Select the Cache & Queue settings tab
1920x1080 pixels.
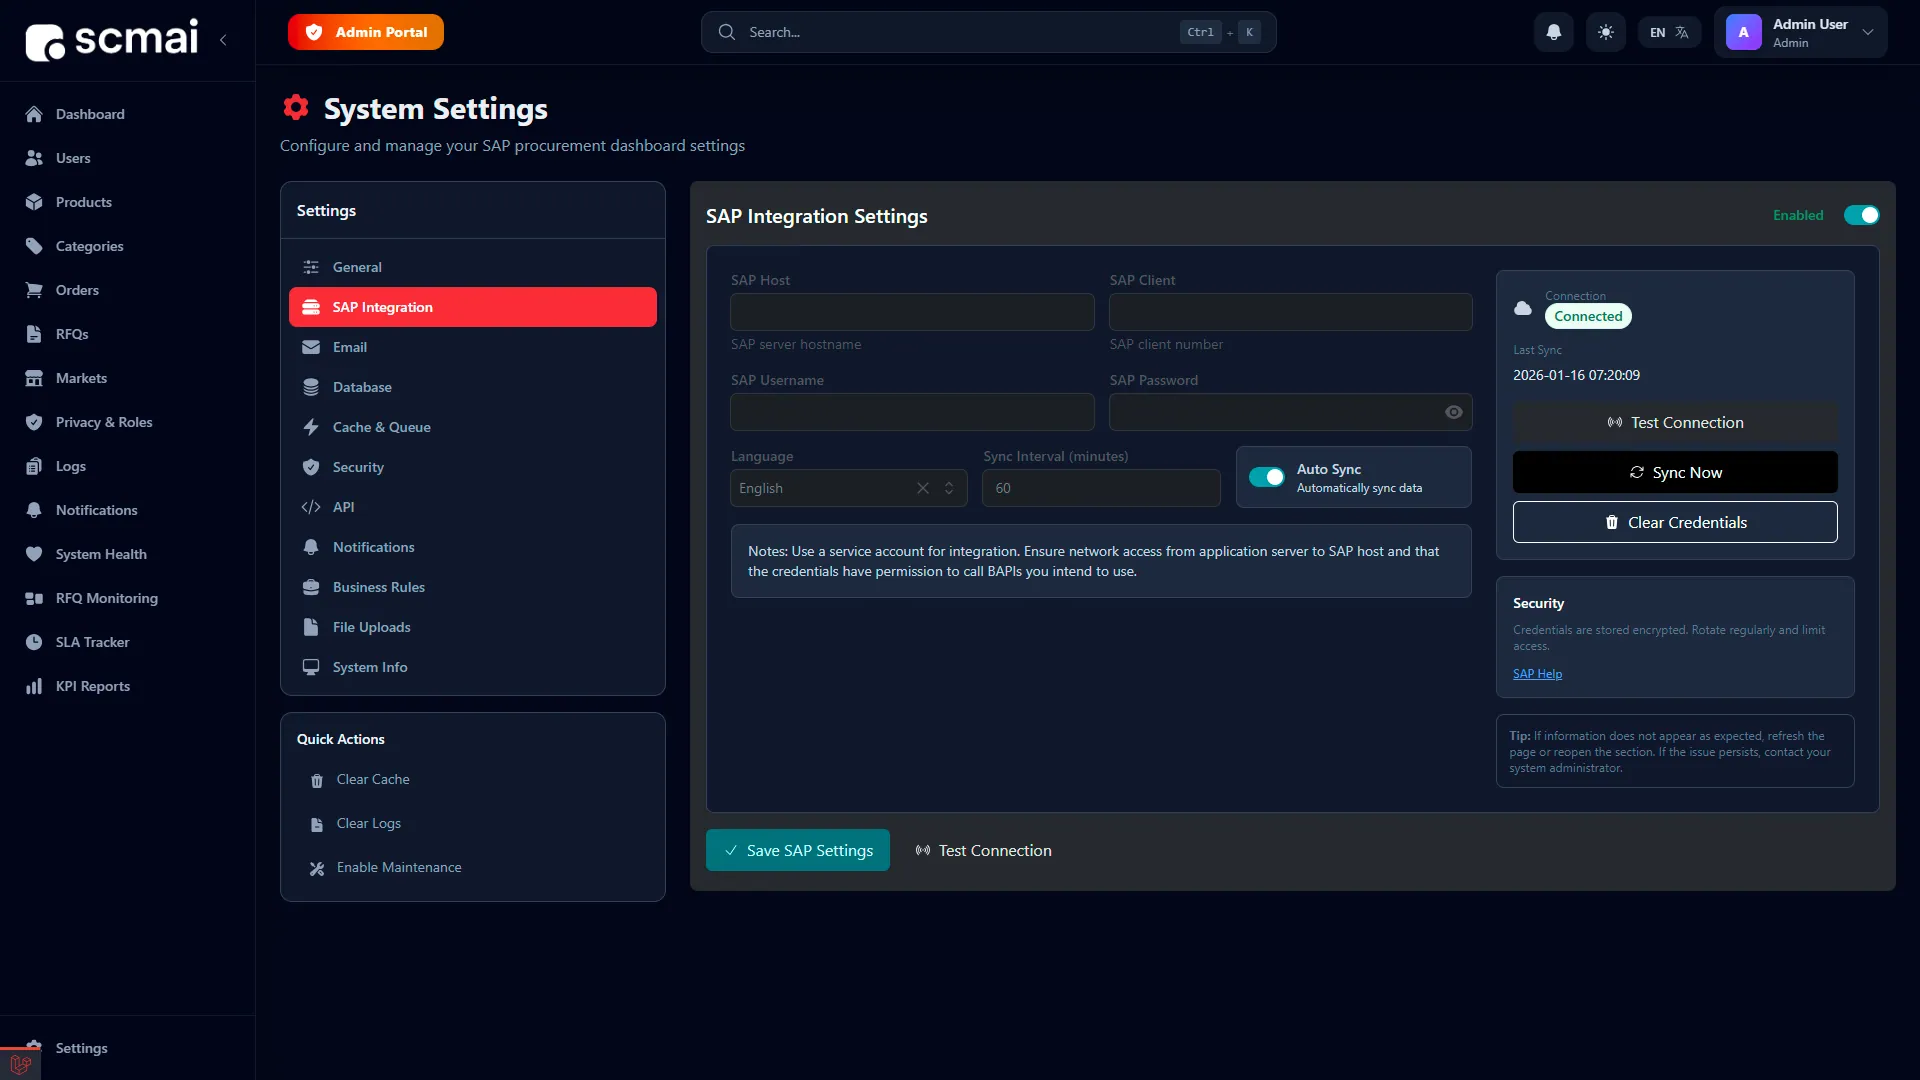pyautogui.click(x=472, y=427)
